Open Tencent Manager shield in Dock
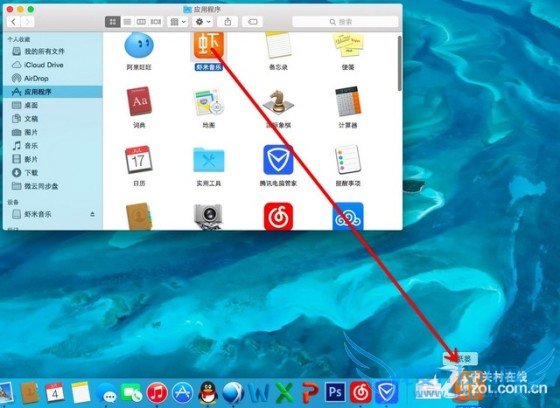 click(386, 392)
